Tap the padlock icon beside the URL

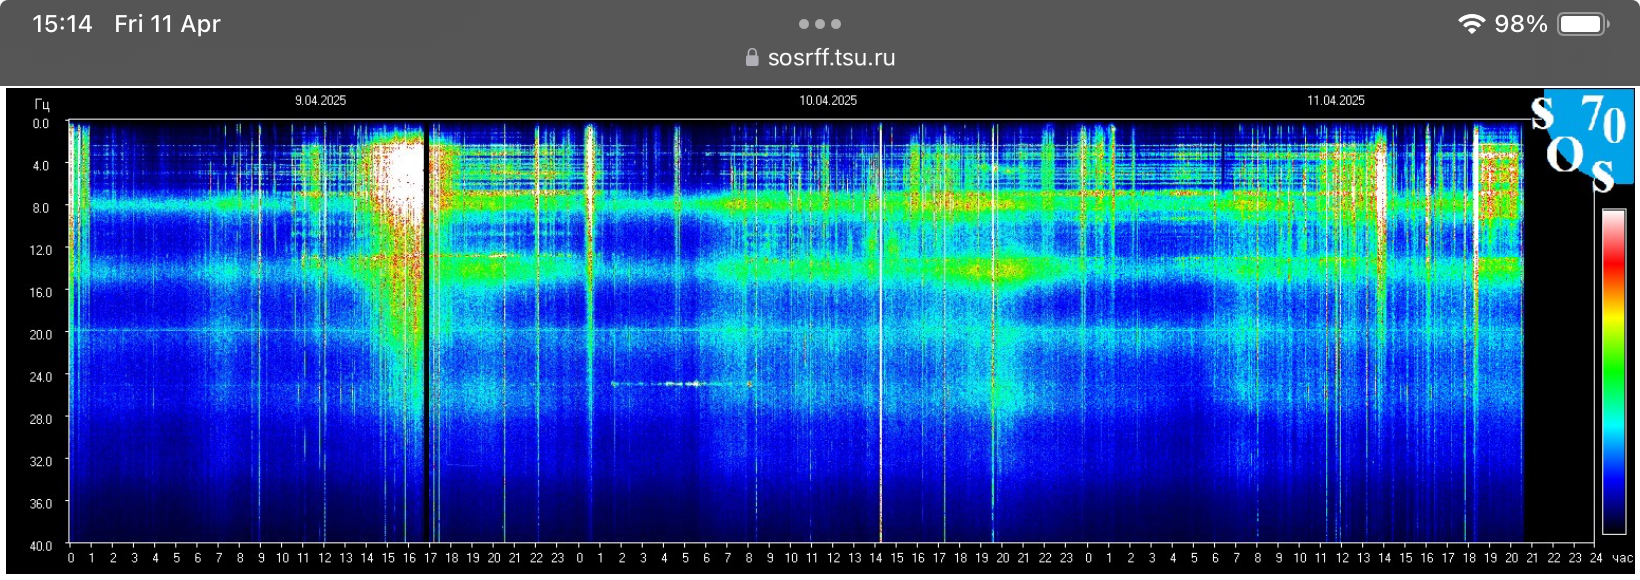point(752,58)
